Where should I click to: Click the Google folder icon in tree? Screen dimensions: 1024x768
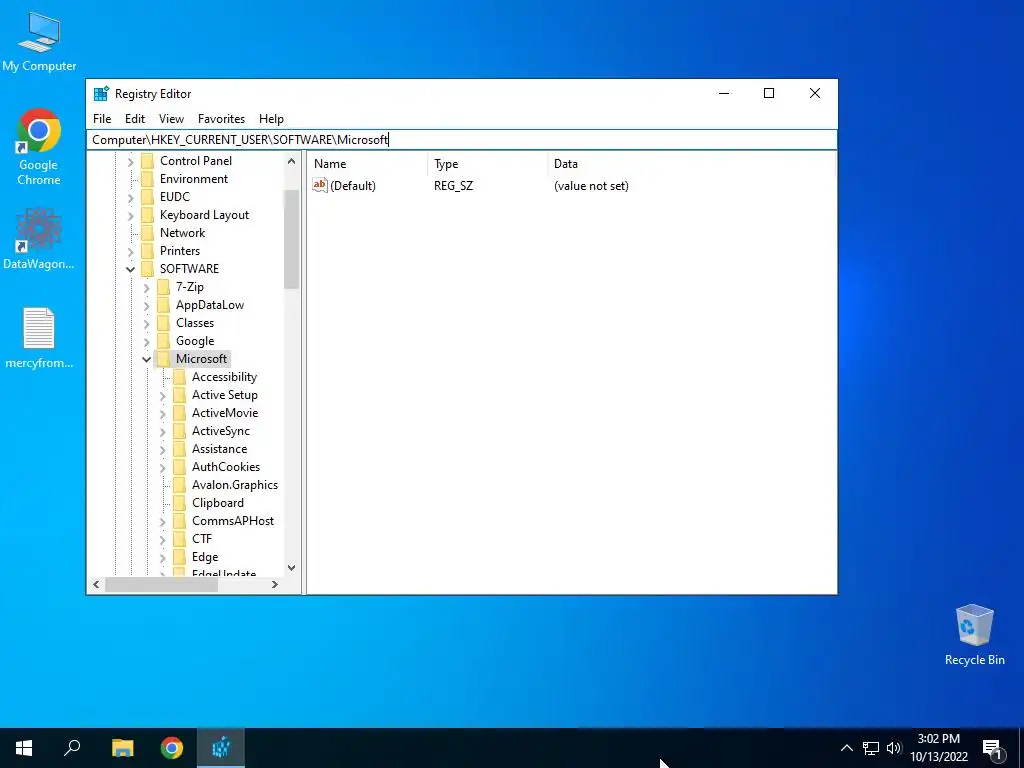[x=163, y=341]
